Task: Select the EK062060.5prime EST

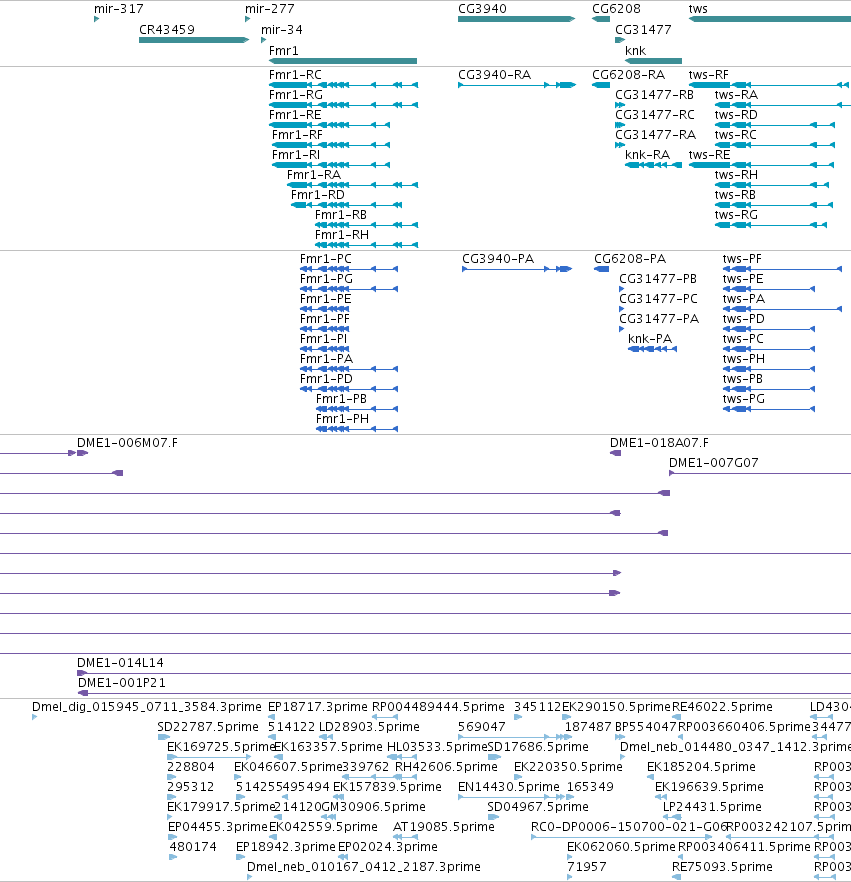Action: (x=569, y=857)
